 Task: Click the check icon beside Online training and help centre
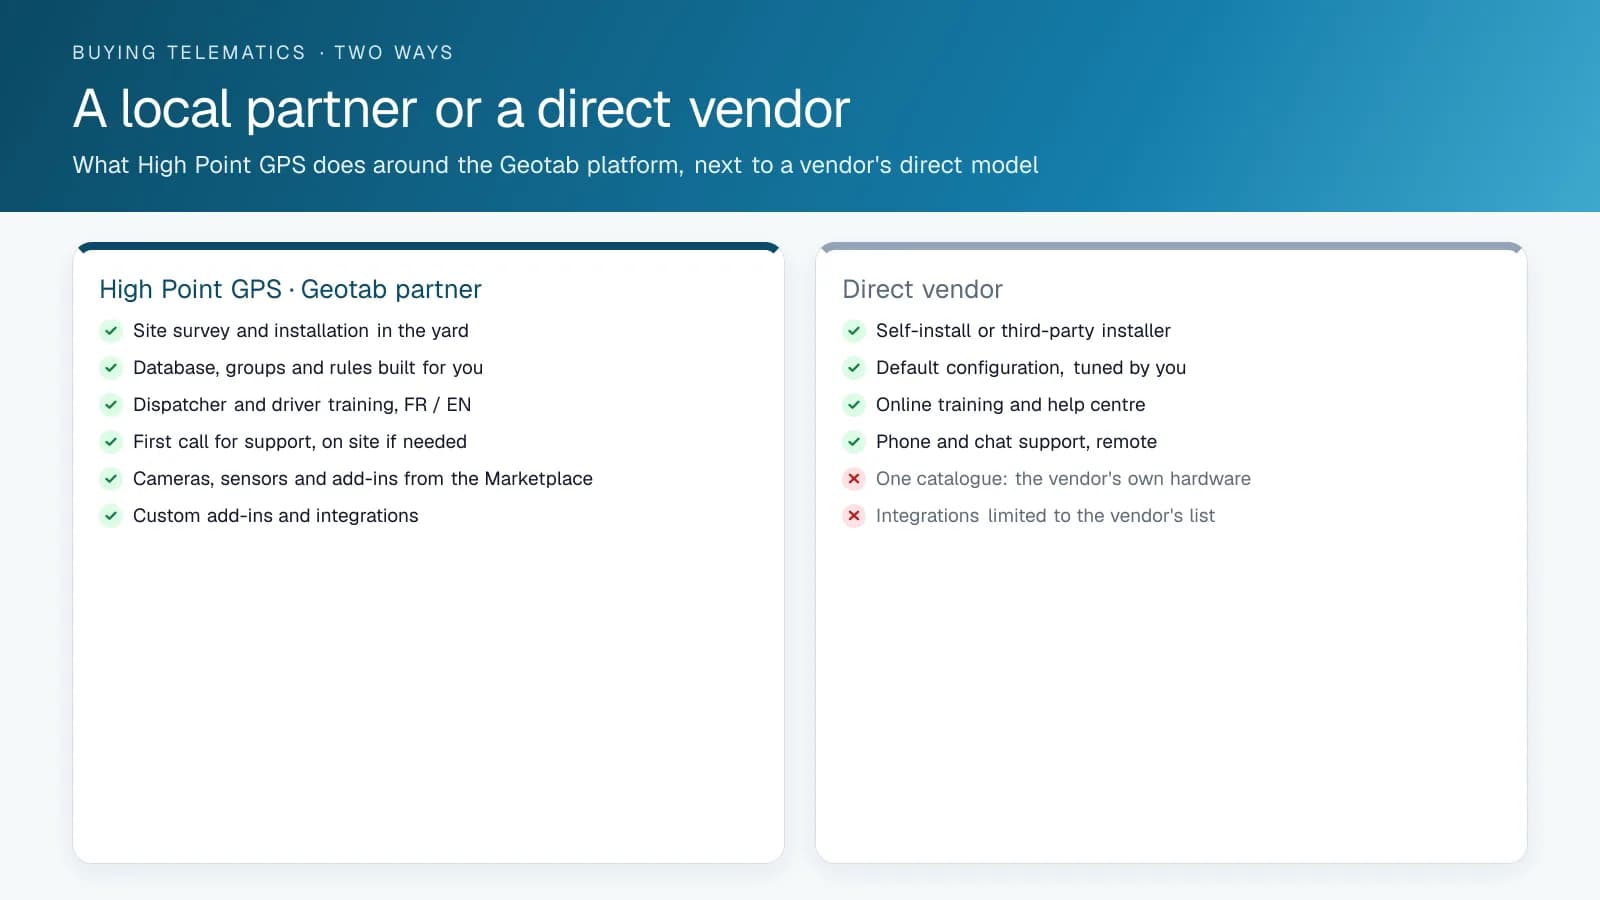click(854, 405)
